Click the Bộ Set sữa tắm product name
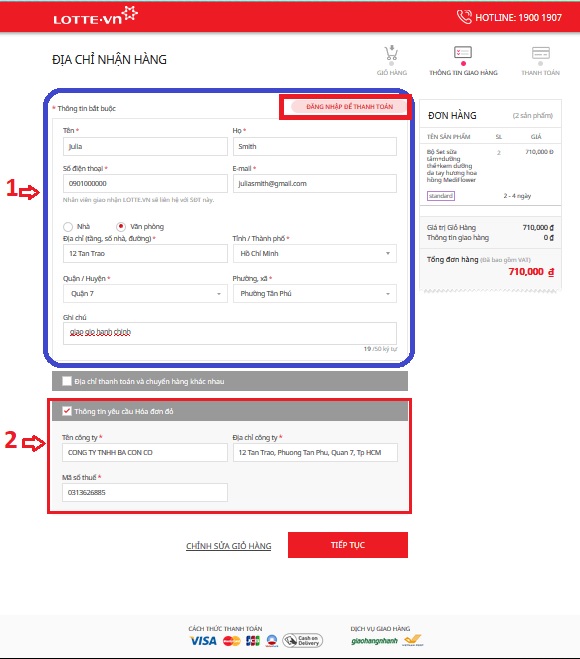Screen dimensions: 580x659 452,166
